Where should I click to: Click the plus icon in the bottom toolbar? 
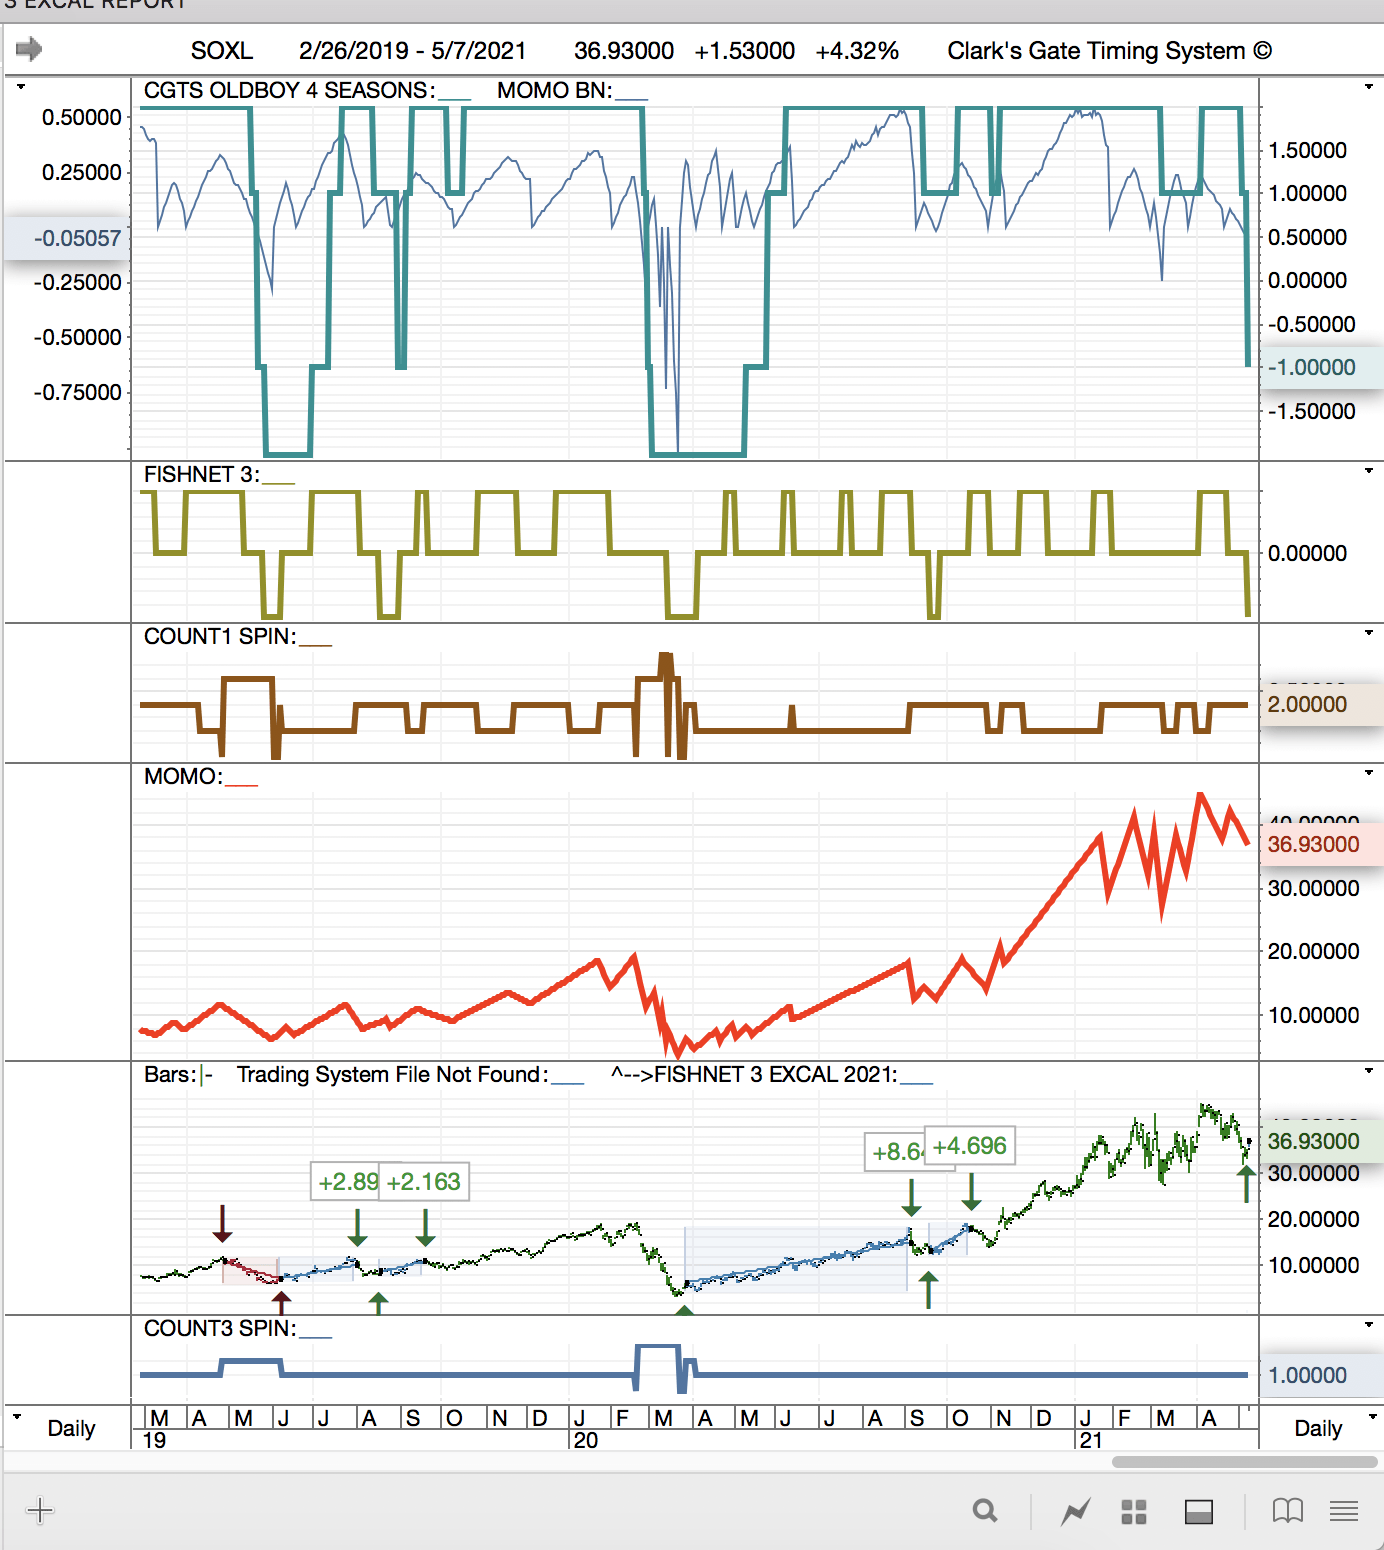40,1510
